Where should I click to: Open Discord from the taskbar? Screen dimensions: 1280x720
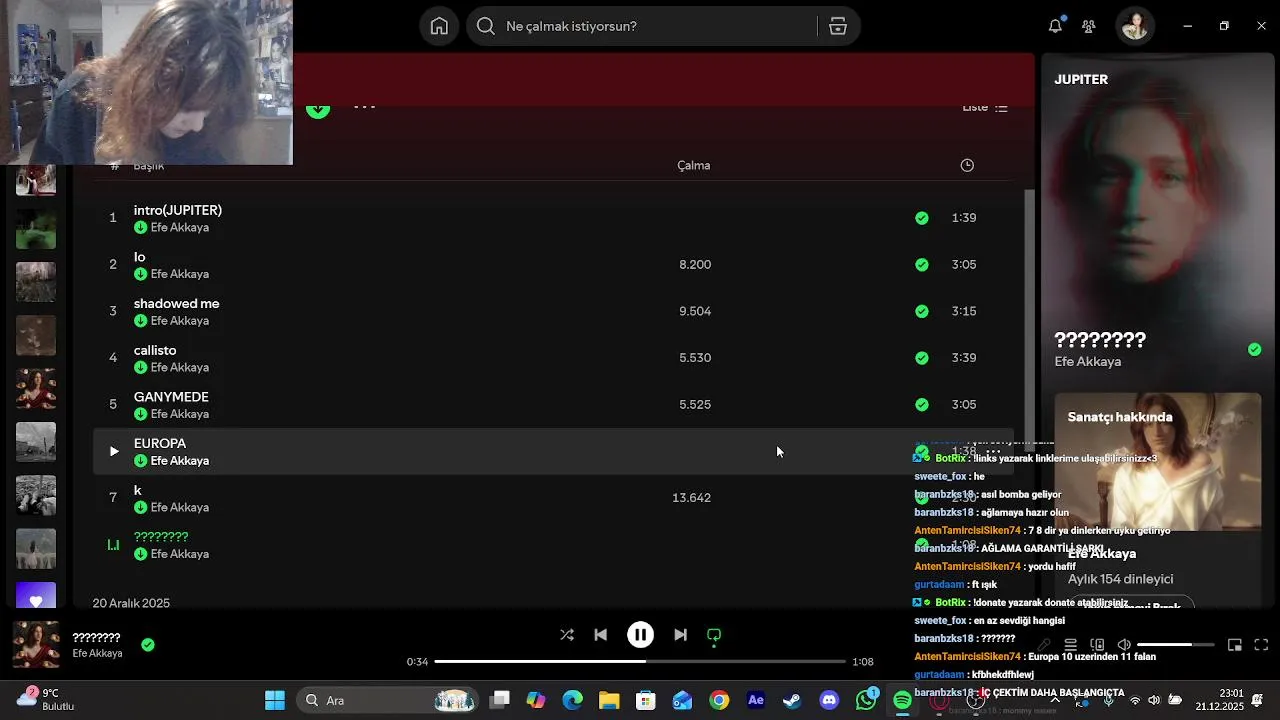click(x=829, y=700)
